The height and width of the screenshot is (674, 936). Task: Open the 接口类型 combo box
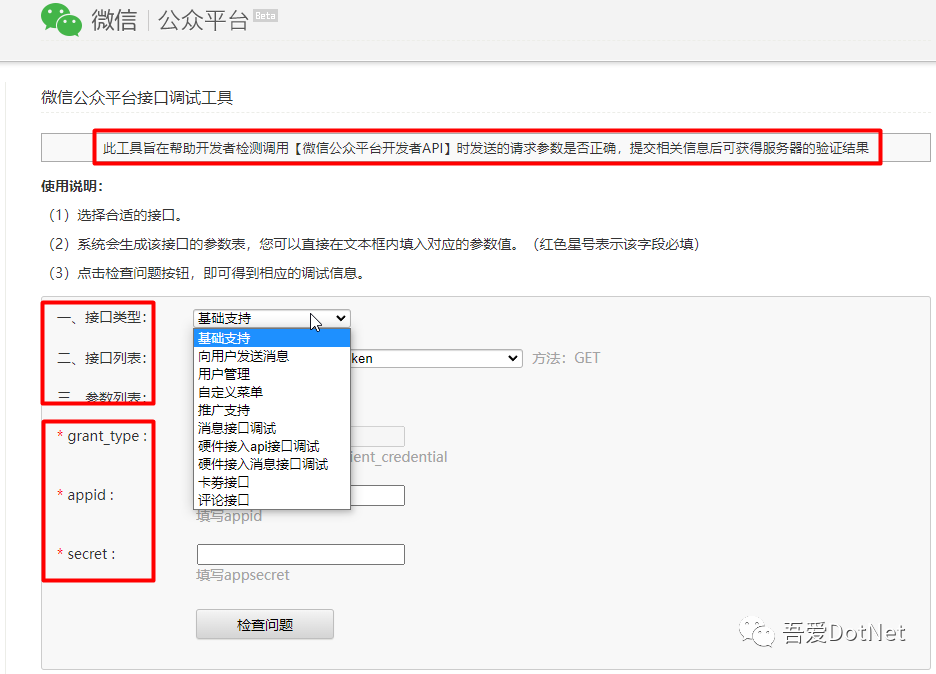(270, 317)
